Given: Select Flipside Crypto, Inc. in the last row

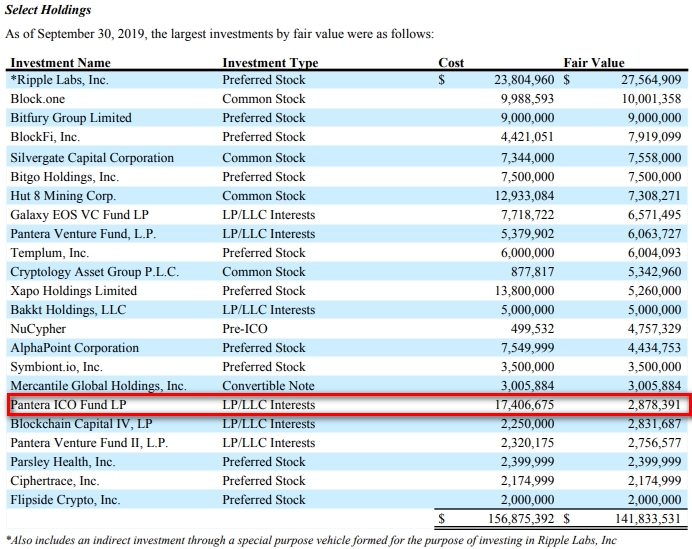Looking at the screenshot, I should point(65,500).
